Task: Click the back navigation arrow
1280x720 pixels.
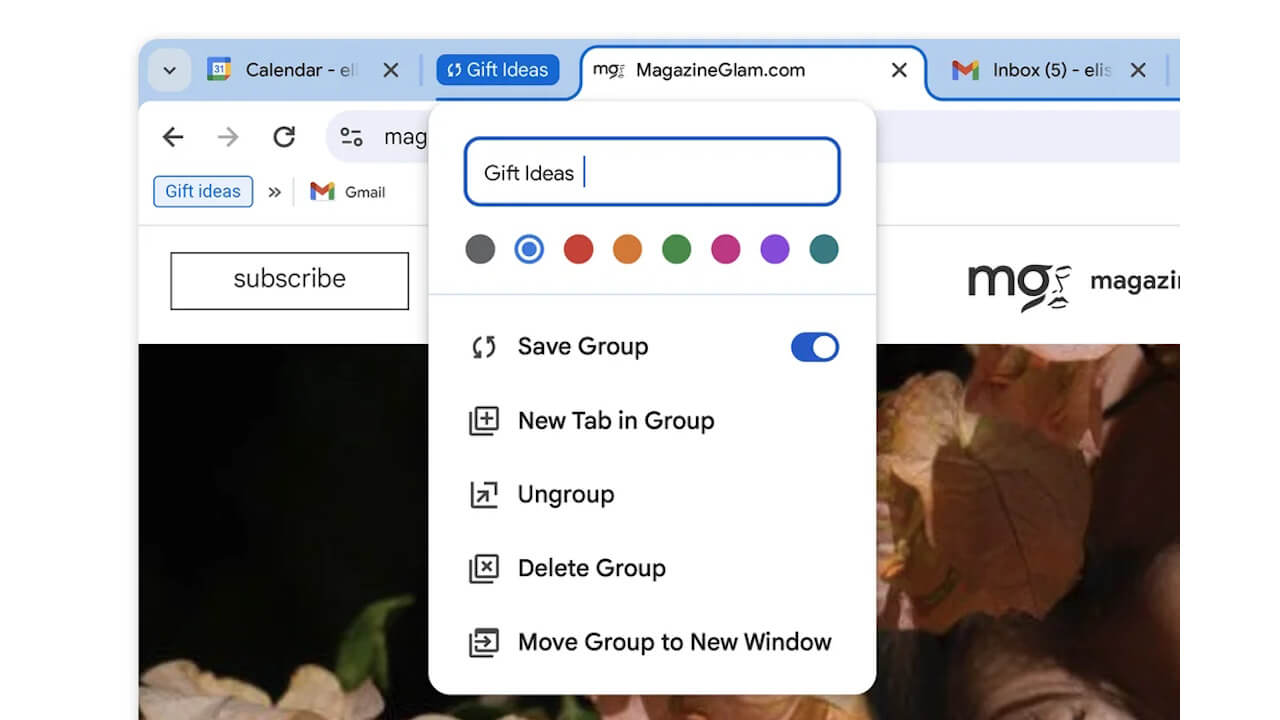Action: [x=172, y=137]
